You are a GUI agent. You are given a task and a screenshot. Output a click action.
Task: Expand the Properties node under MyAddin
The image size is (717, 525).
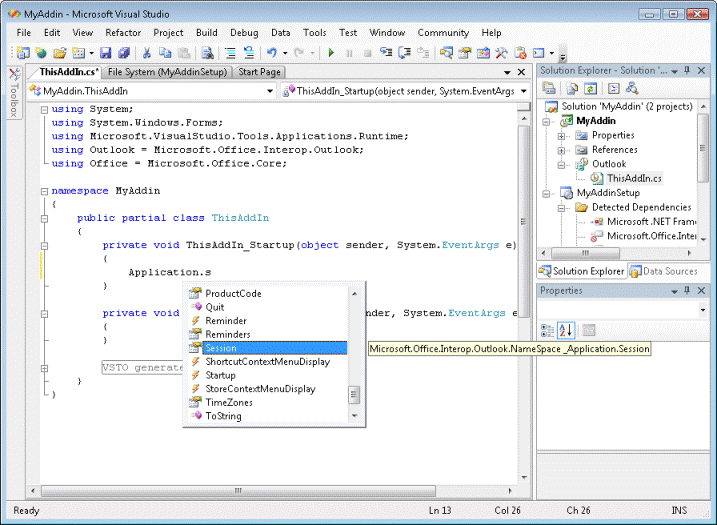point(561,136)
